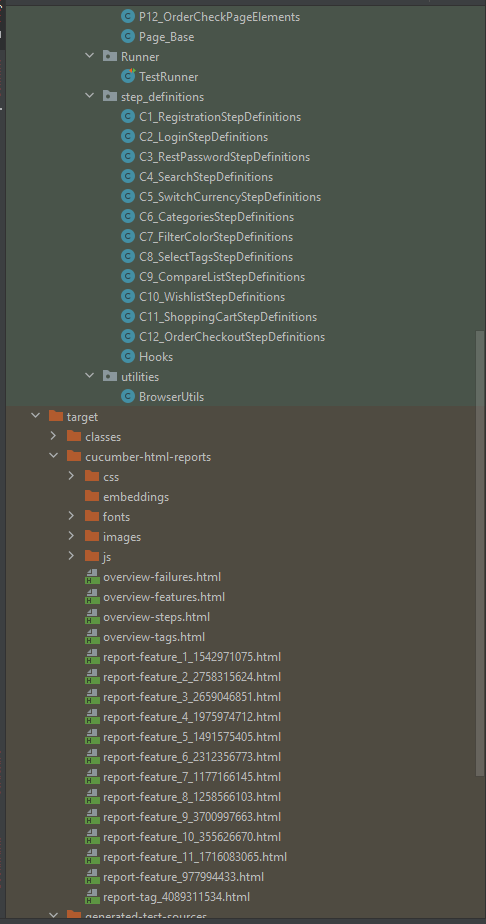This screenshot has height=924, width=486.
Task: Select report-feature_5_1491575405.html
Action: pyautogui.click(x=192, y=737)
